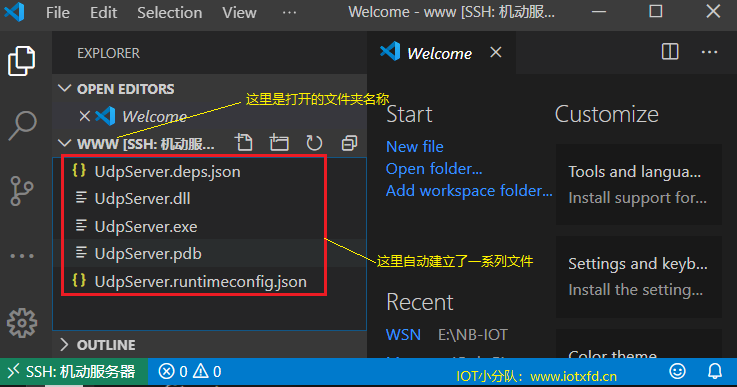The image size is (737, 387).
Task: Show the hidden menu items ellipsis
Action: [290, 13]
